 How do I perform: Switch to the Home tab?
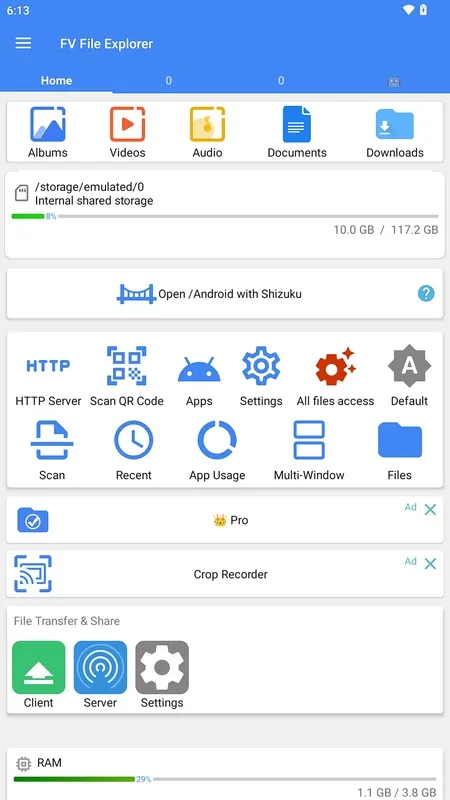pos(56,81)
